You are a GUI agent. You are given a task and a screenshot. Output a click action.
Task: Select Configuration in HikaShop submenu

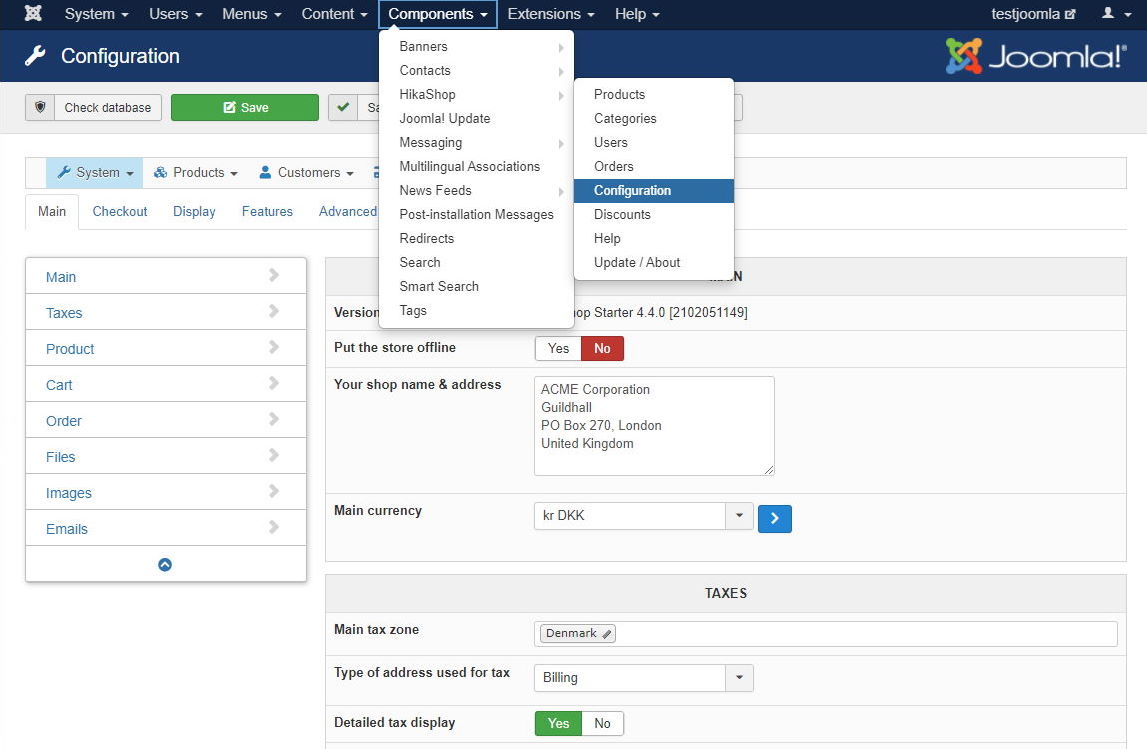(x=654, y=191)
